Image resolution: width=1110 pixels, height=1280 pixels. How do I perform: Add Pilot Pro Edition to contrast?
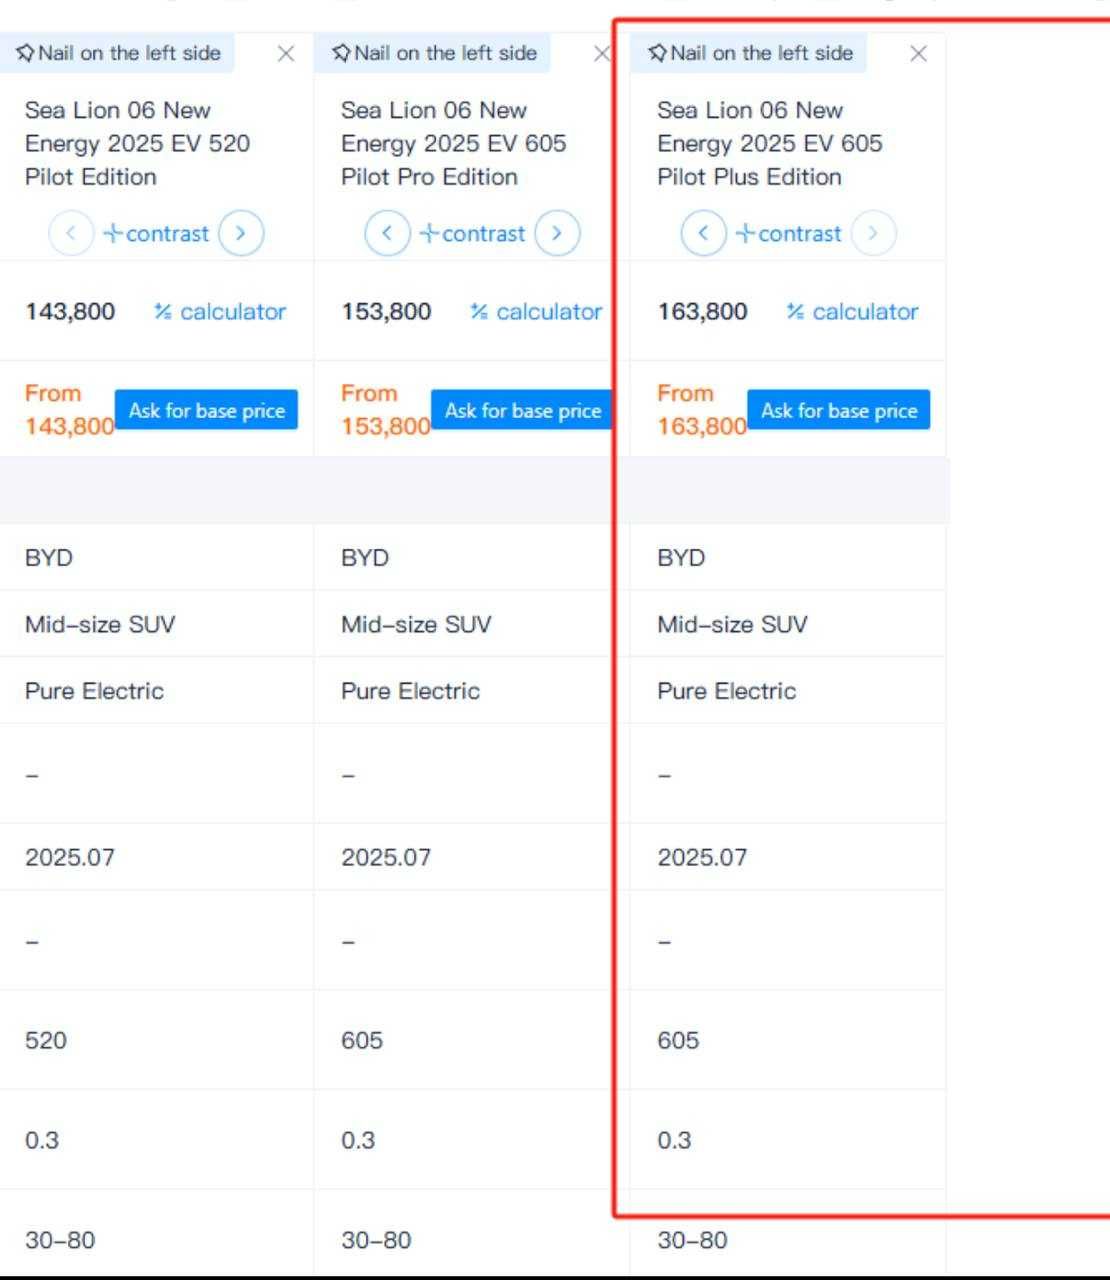472,234
